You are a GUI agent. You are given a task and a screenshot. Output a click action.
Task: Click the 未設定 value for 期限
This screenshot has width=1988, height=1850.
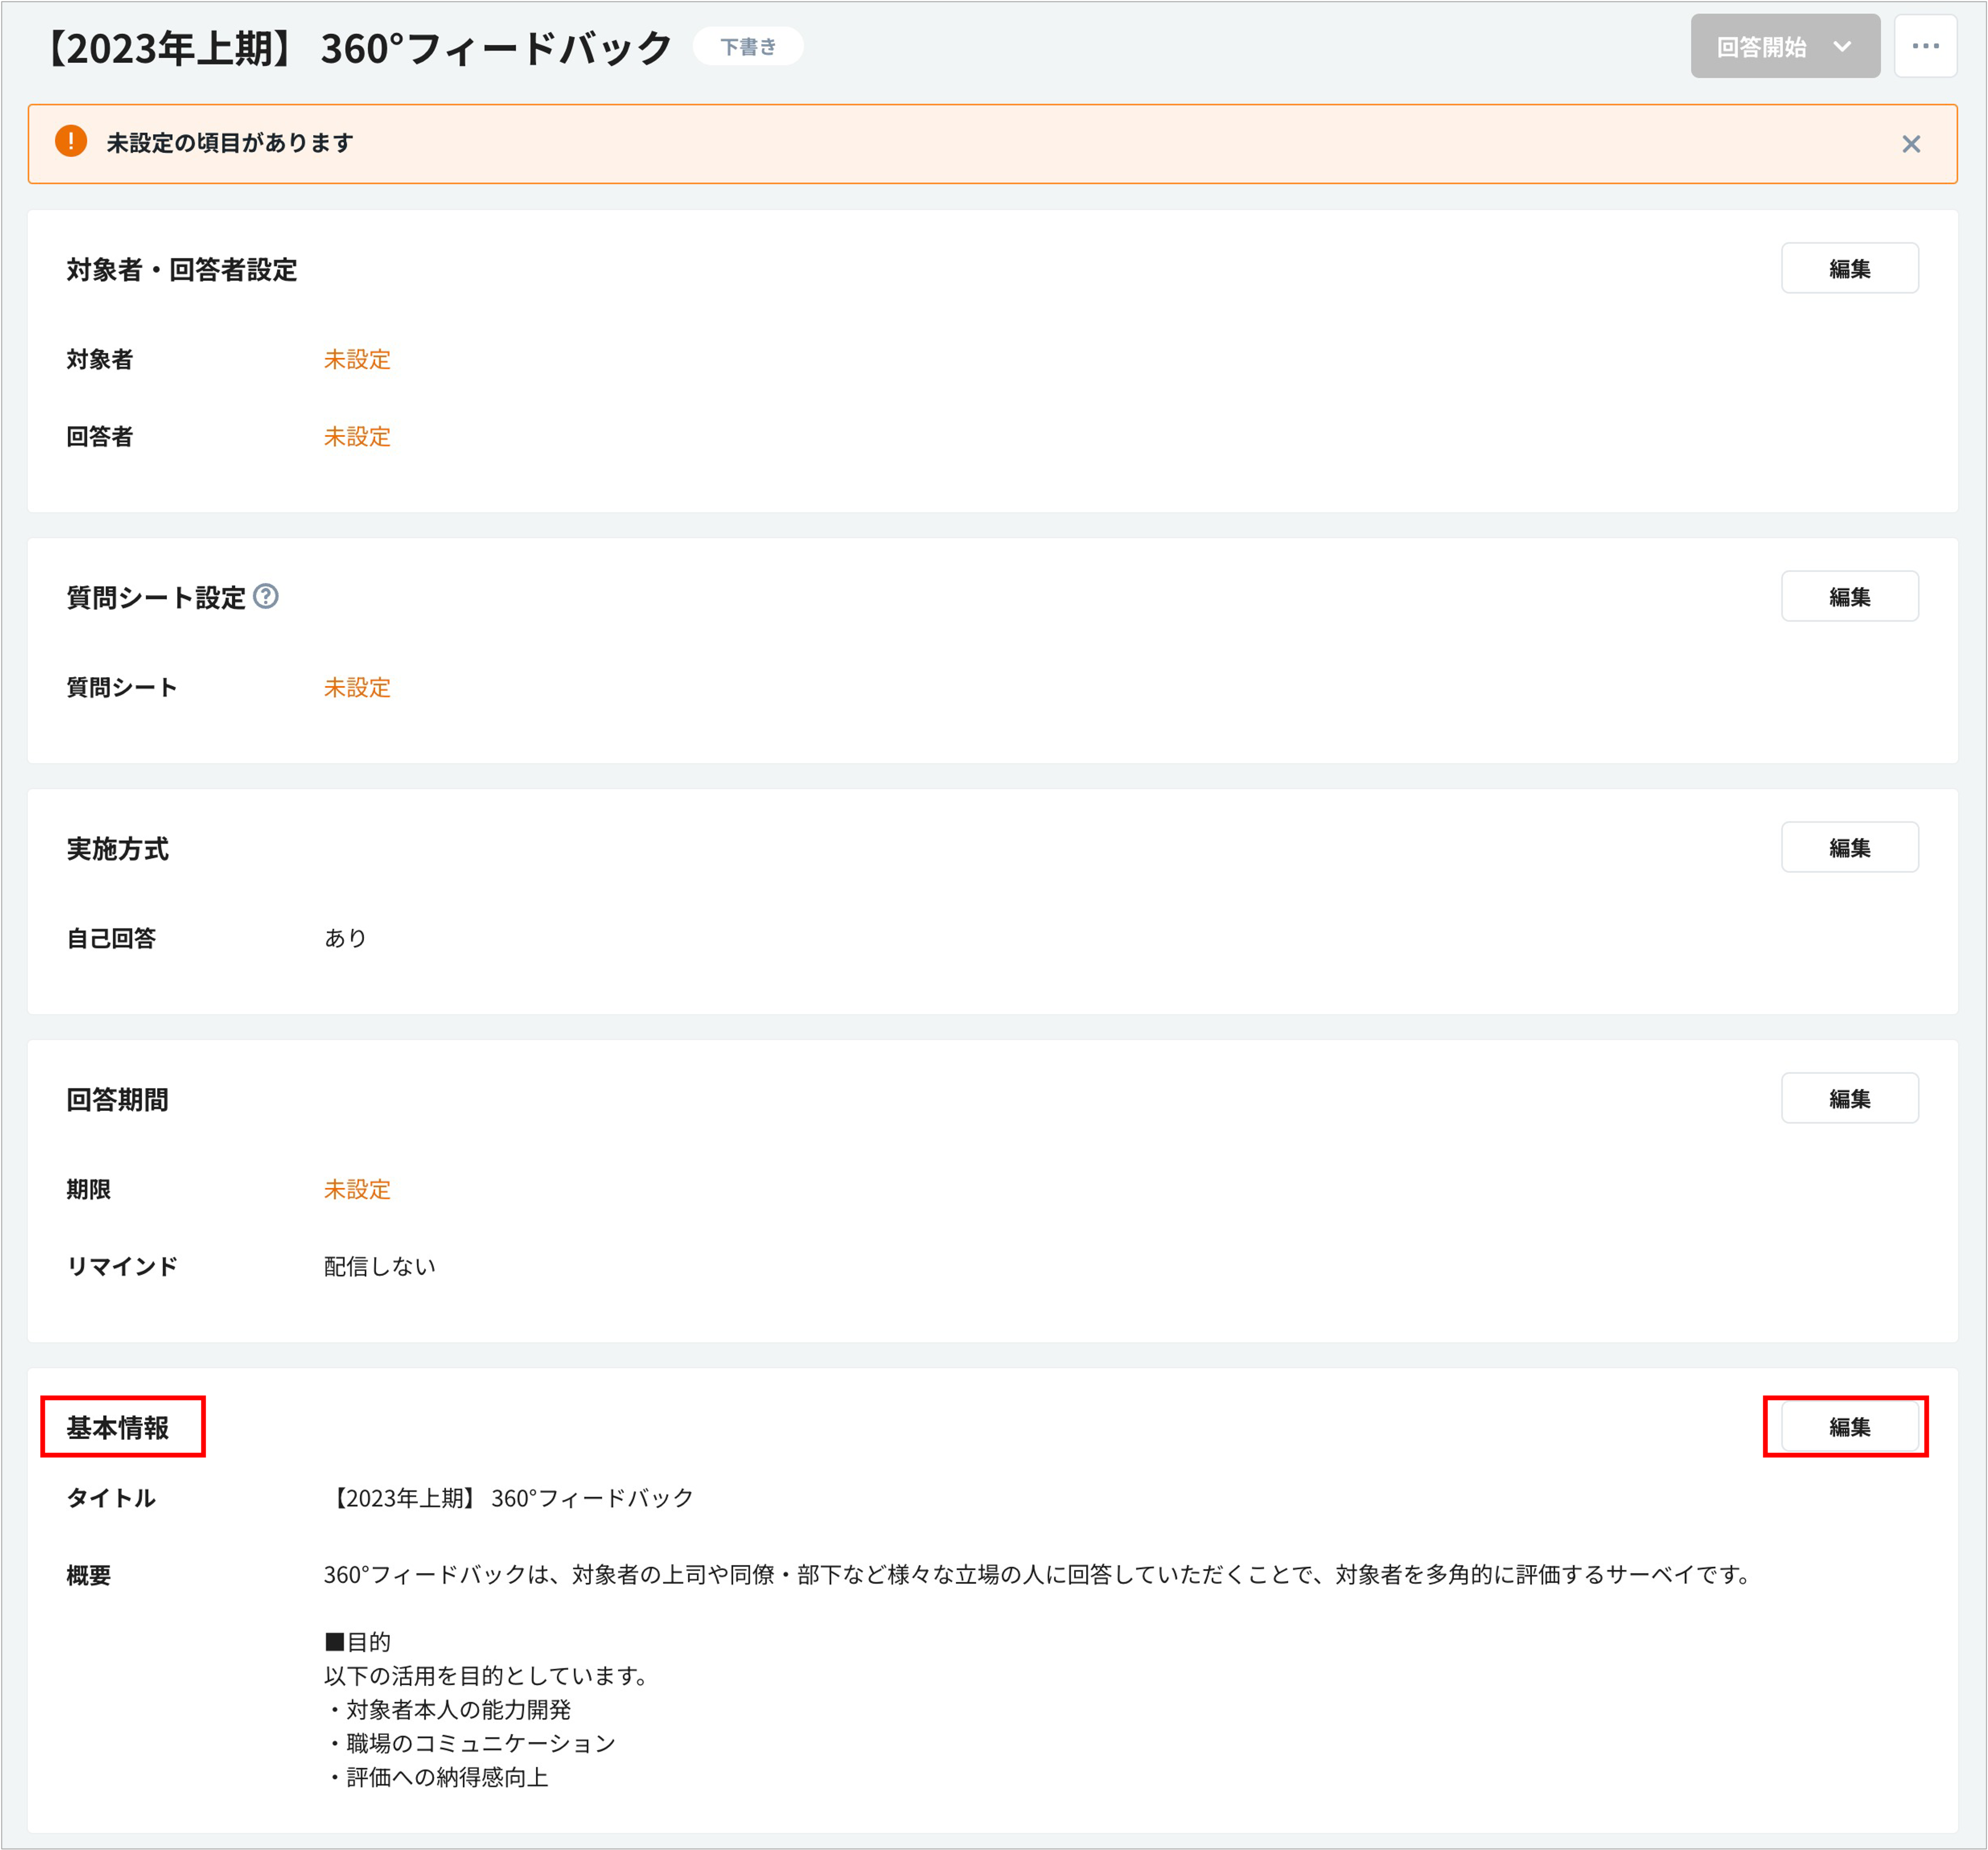pos(357,1189)
